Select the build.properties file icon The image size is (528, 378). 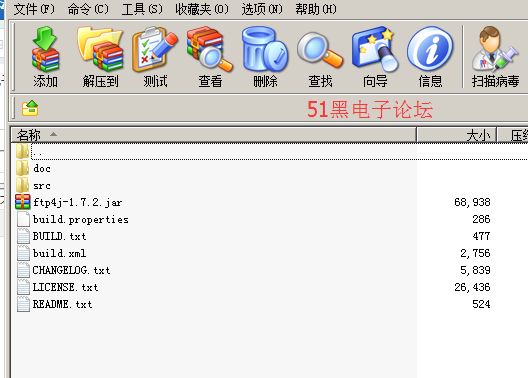point(23,219)
